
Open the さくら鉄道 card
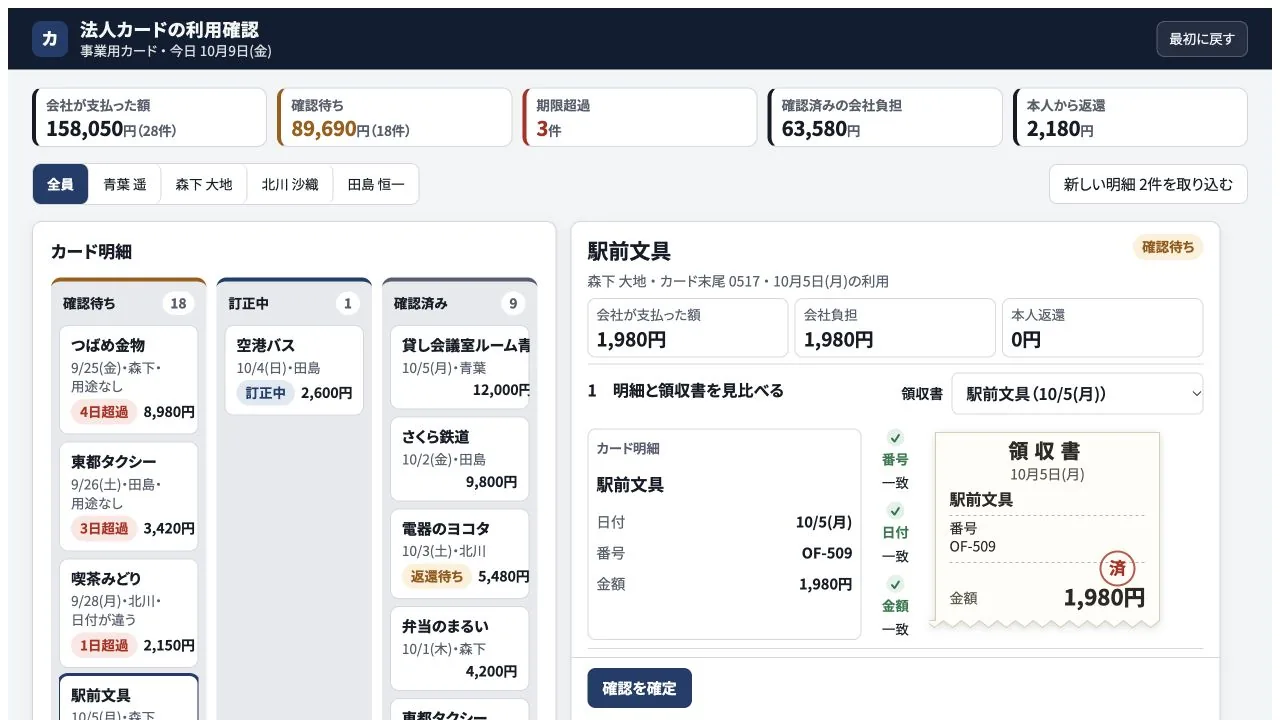(x=460, y=459)
